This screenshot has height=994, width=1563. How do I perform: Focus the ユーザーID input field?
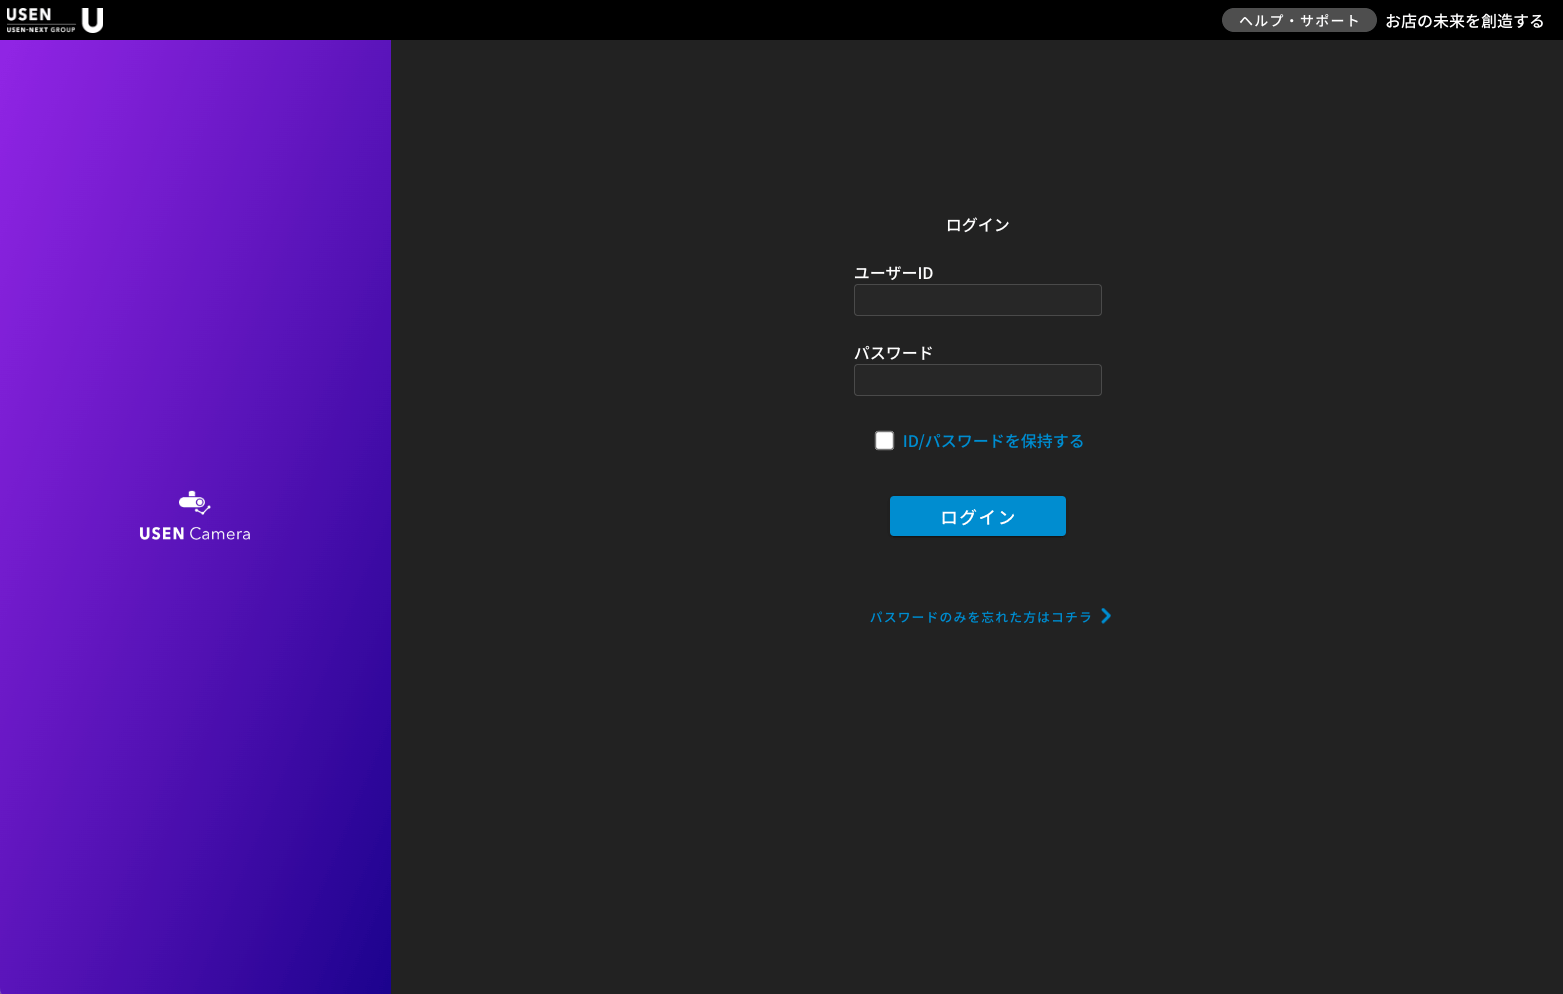coord(977,300)
